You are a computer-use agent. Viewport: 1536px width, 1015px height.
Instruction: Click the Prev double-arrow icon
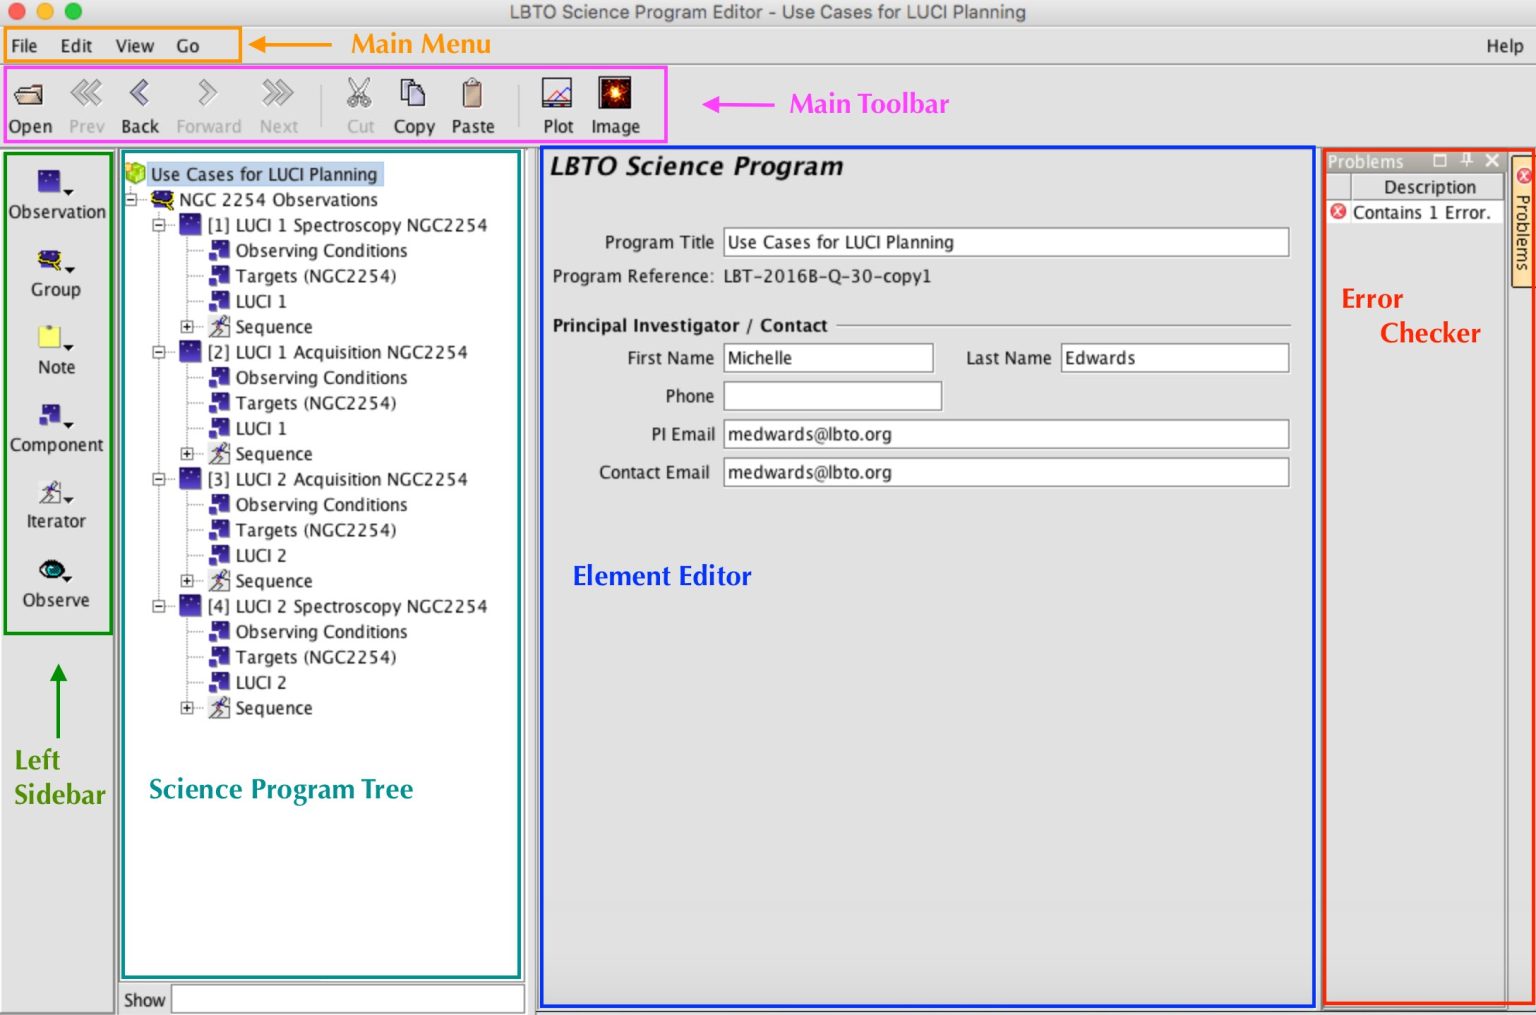(86, 94)
